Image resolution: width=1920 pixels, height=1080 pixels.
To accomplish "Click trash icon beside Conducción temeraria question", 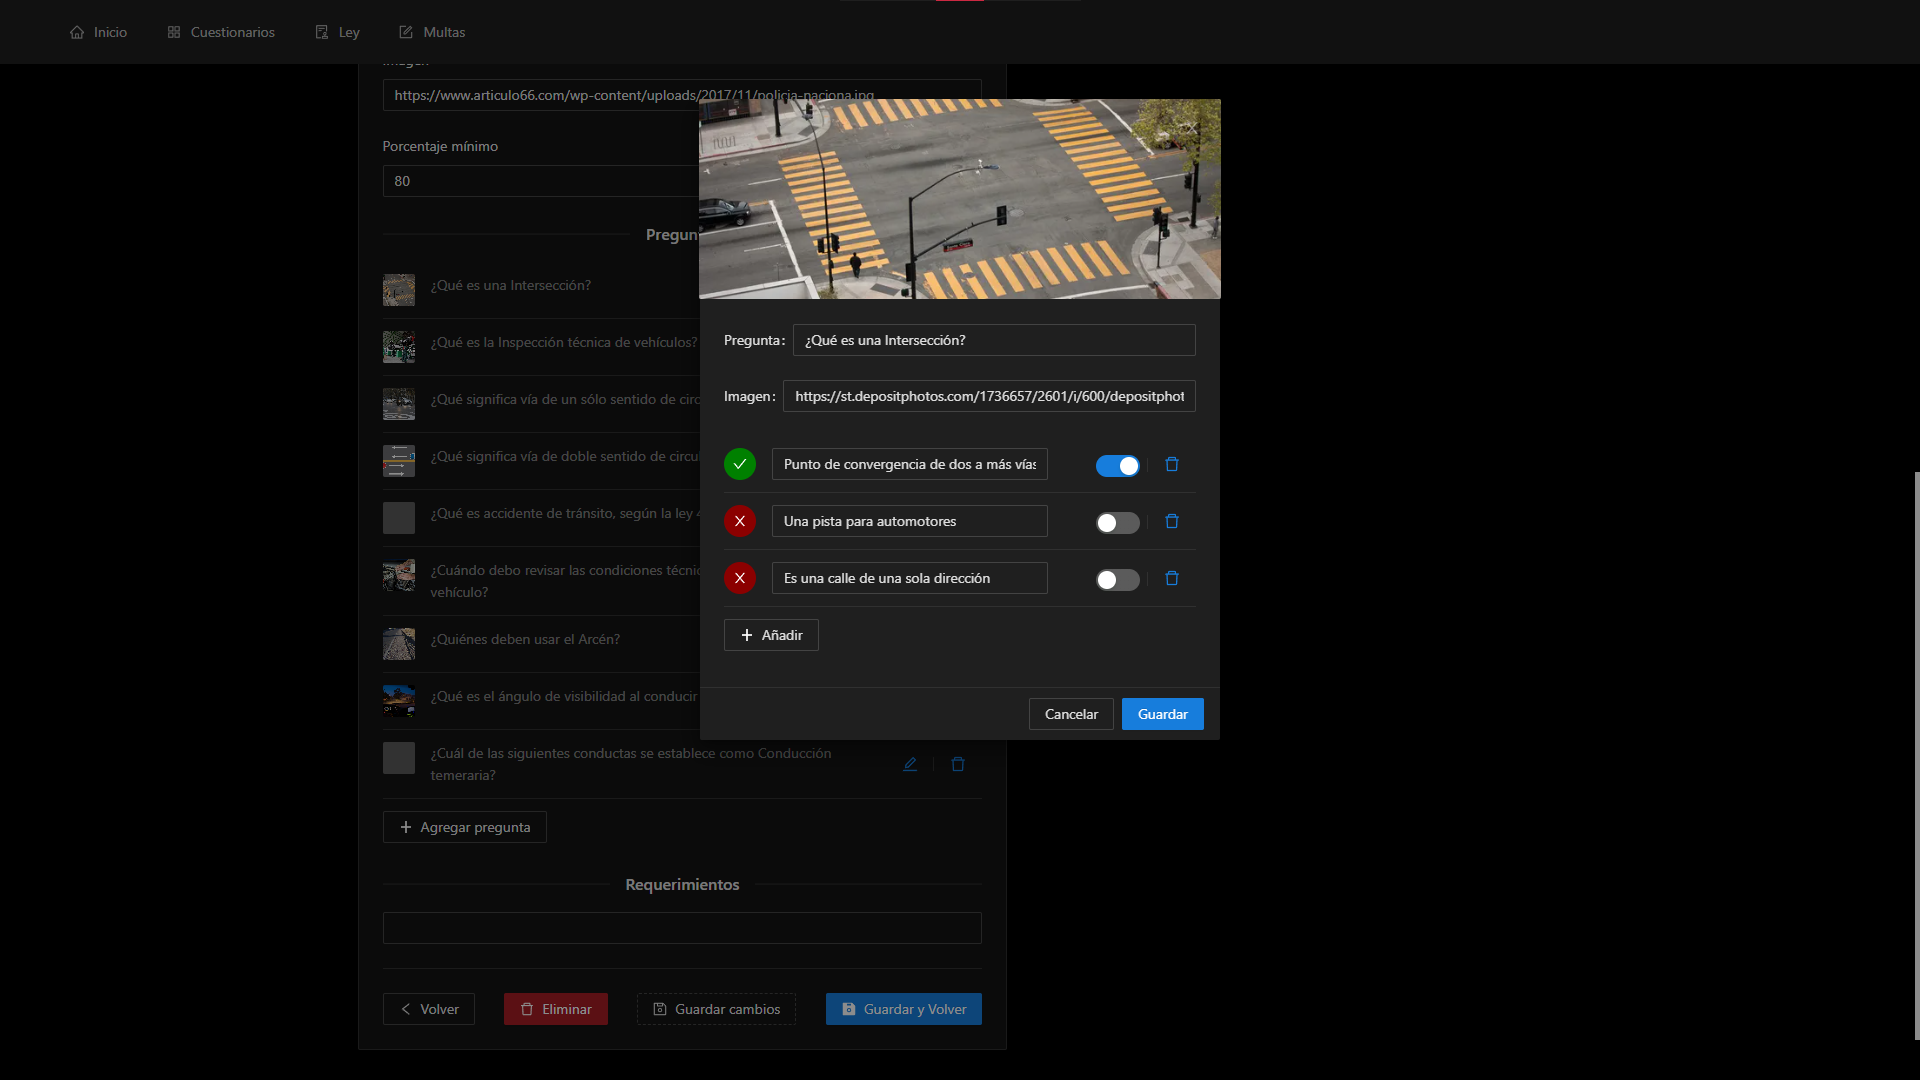I will coord(958,764).
